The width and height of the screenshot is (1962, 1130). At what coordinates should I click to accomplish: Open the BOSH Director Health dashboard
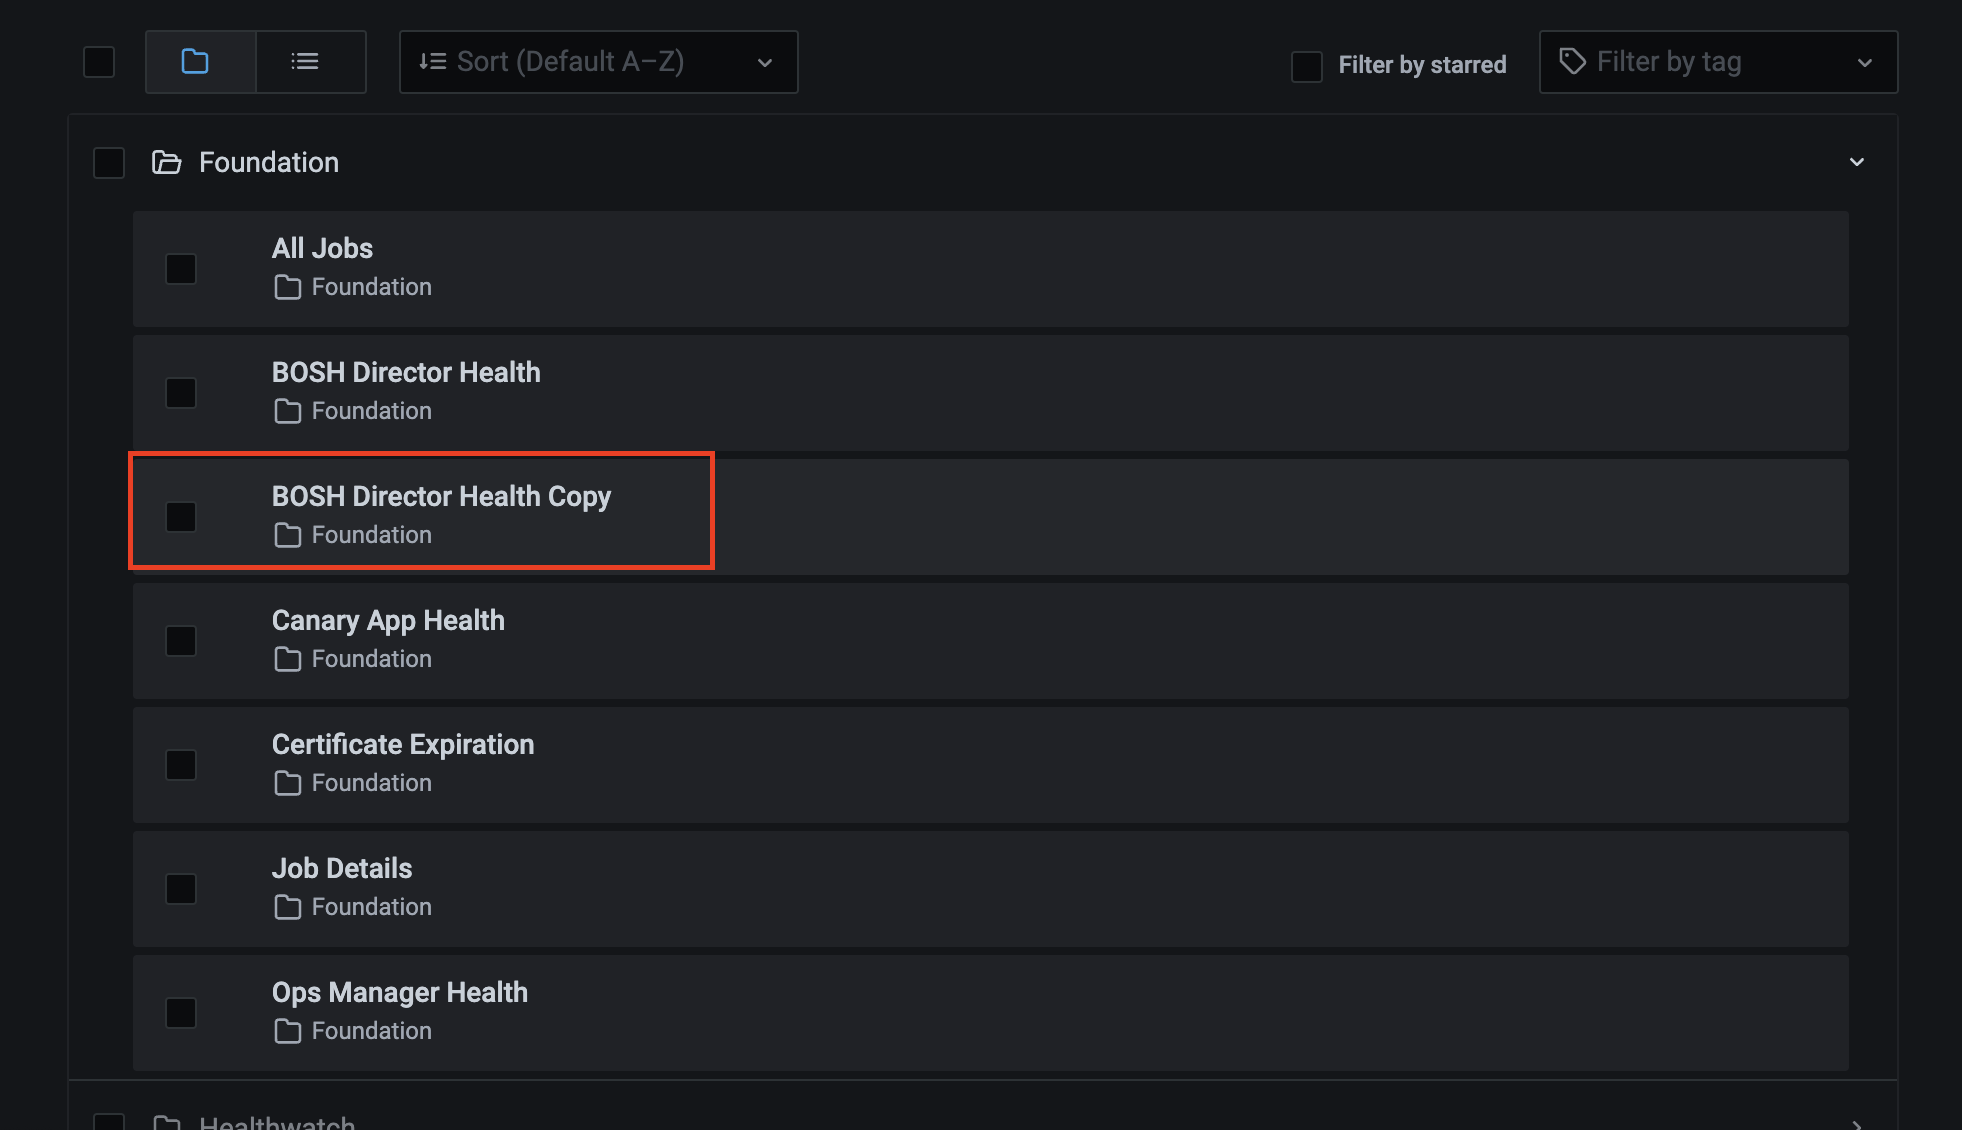click(405, 372)
